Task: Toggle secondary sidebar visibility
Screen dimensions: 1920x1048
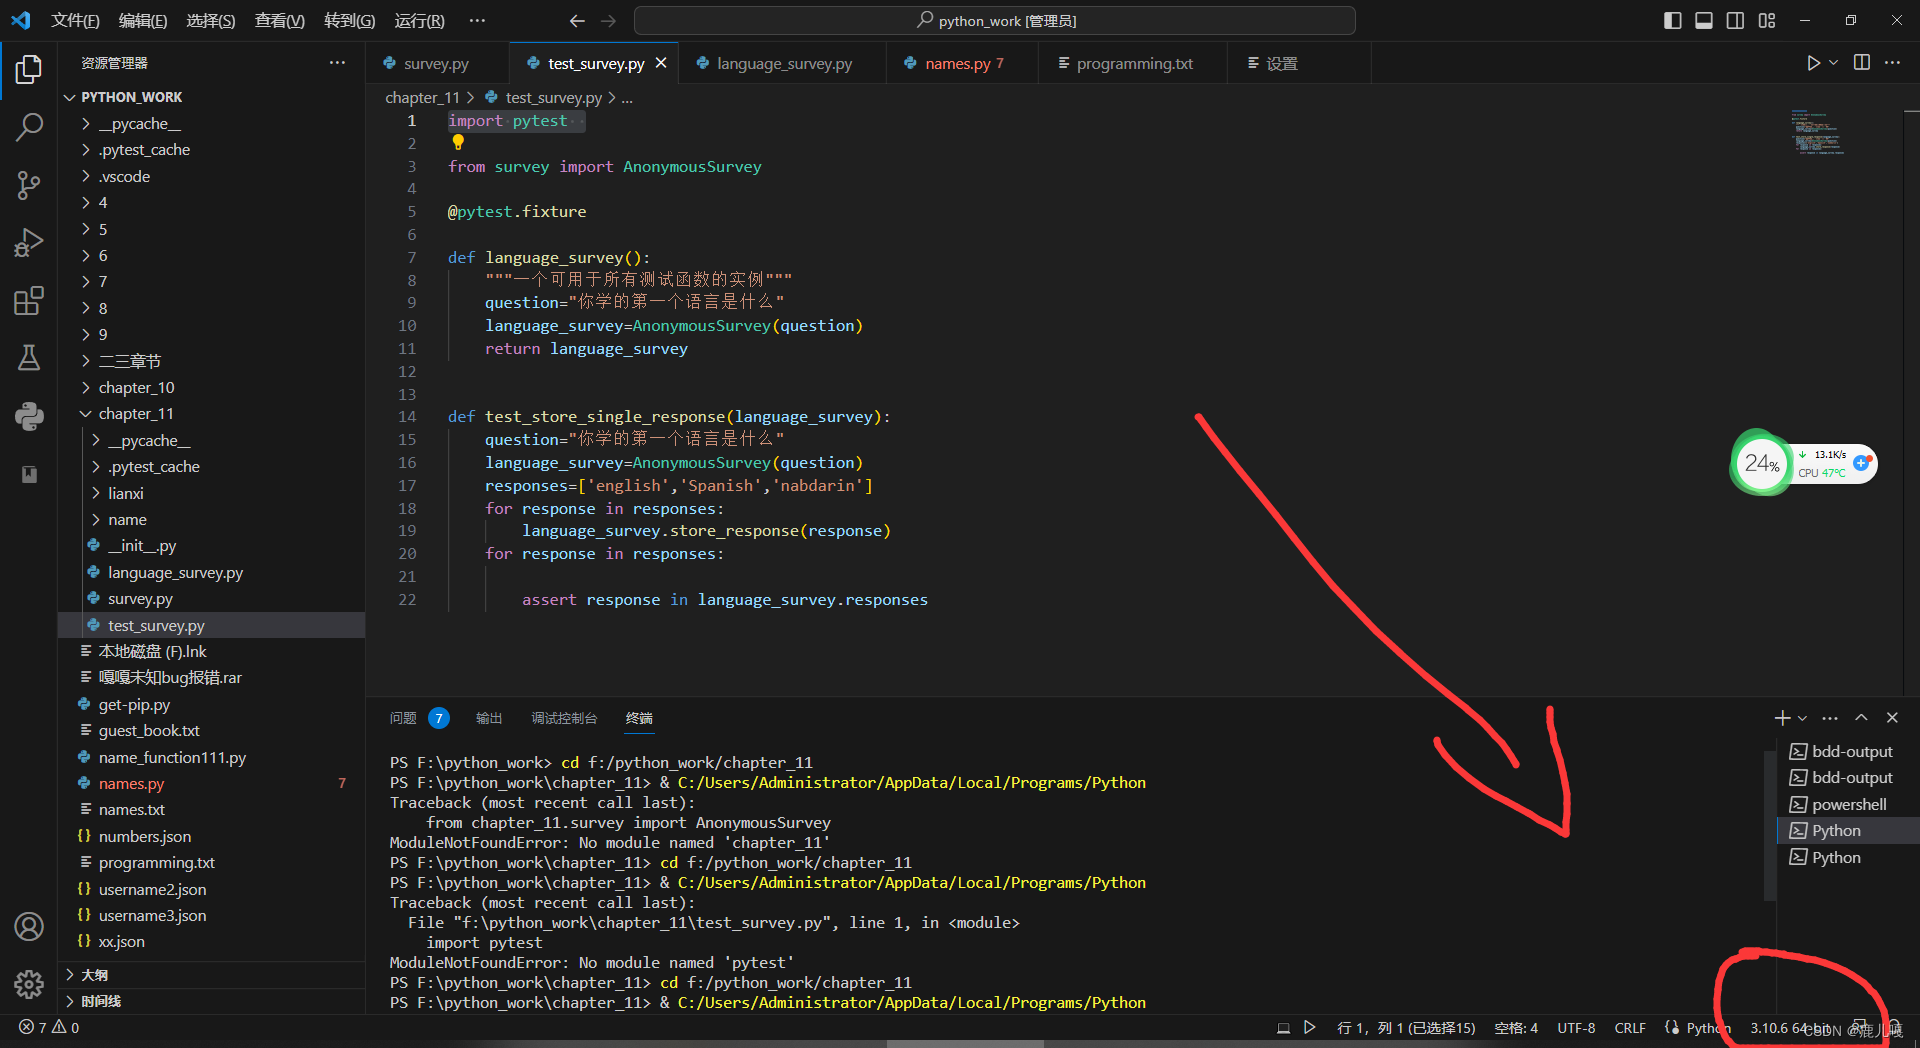Action: [1735, 20]
